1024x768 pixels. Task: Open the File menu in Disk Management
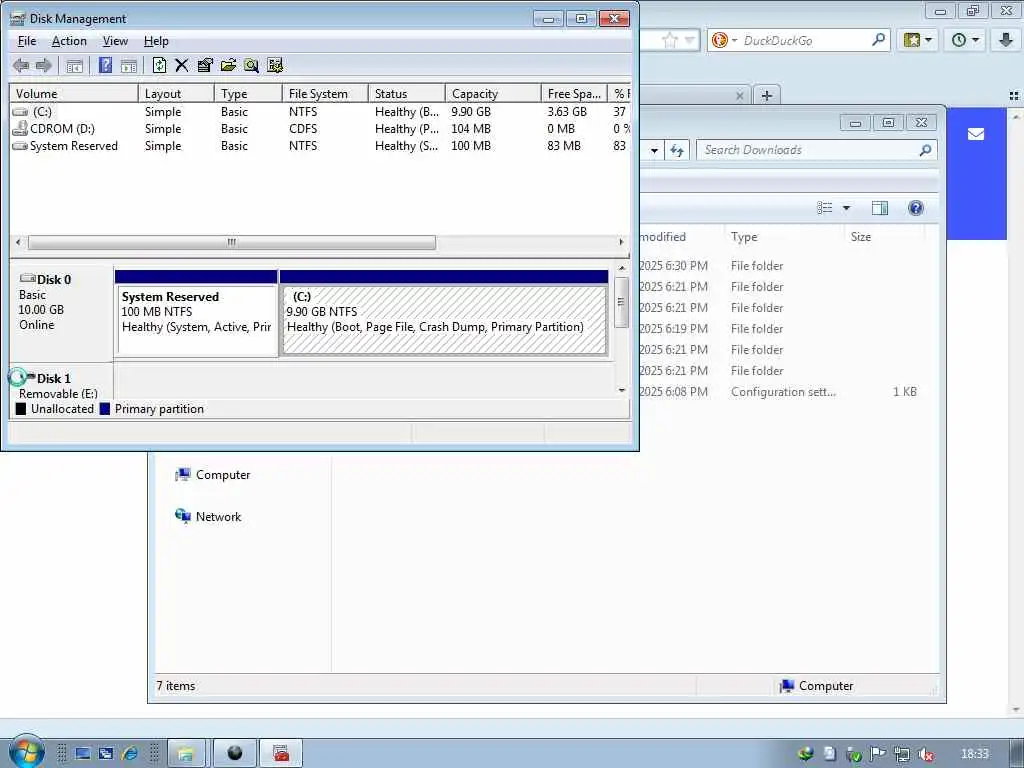(x=27, y=41)
